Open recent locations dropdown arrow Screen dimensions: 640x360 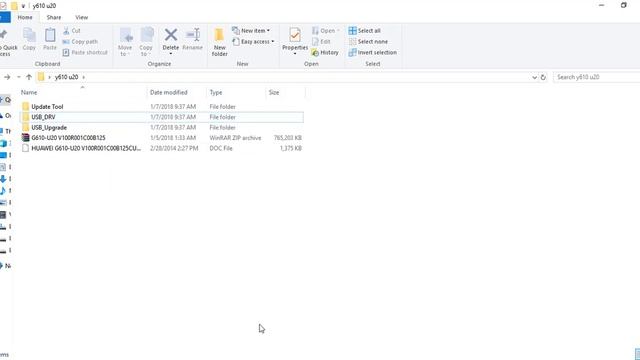pyautogui.click(x=18, y=77)
